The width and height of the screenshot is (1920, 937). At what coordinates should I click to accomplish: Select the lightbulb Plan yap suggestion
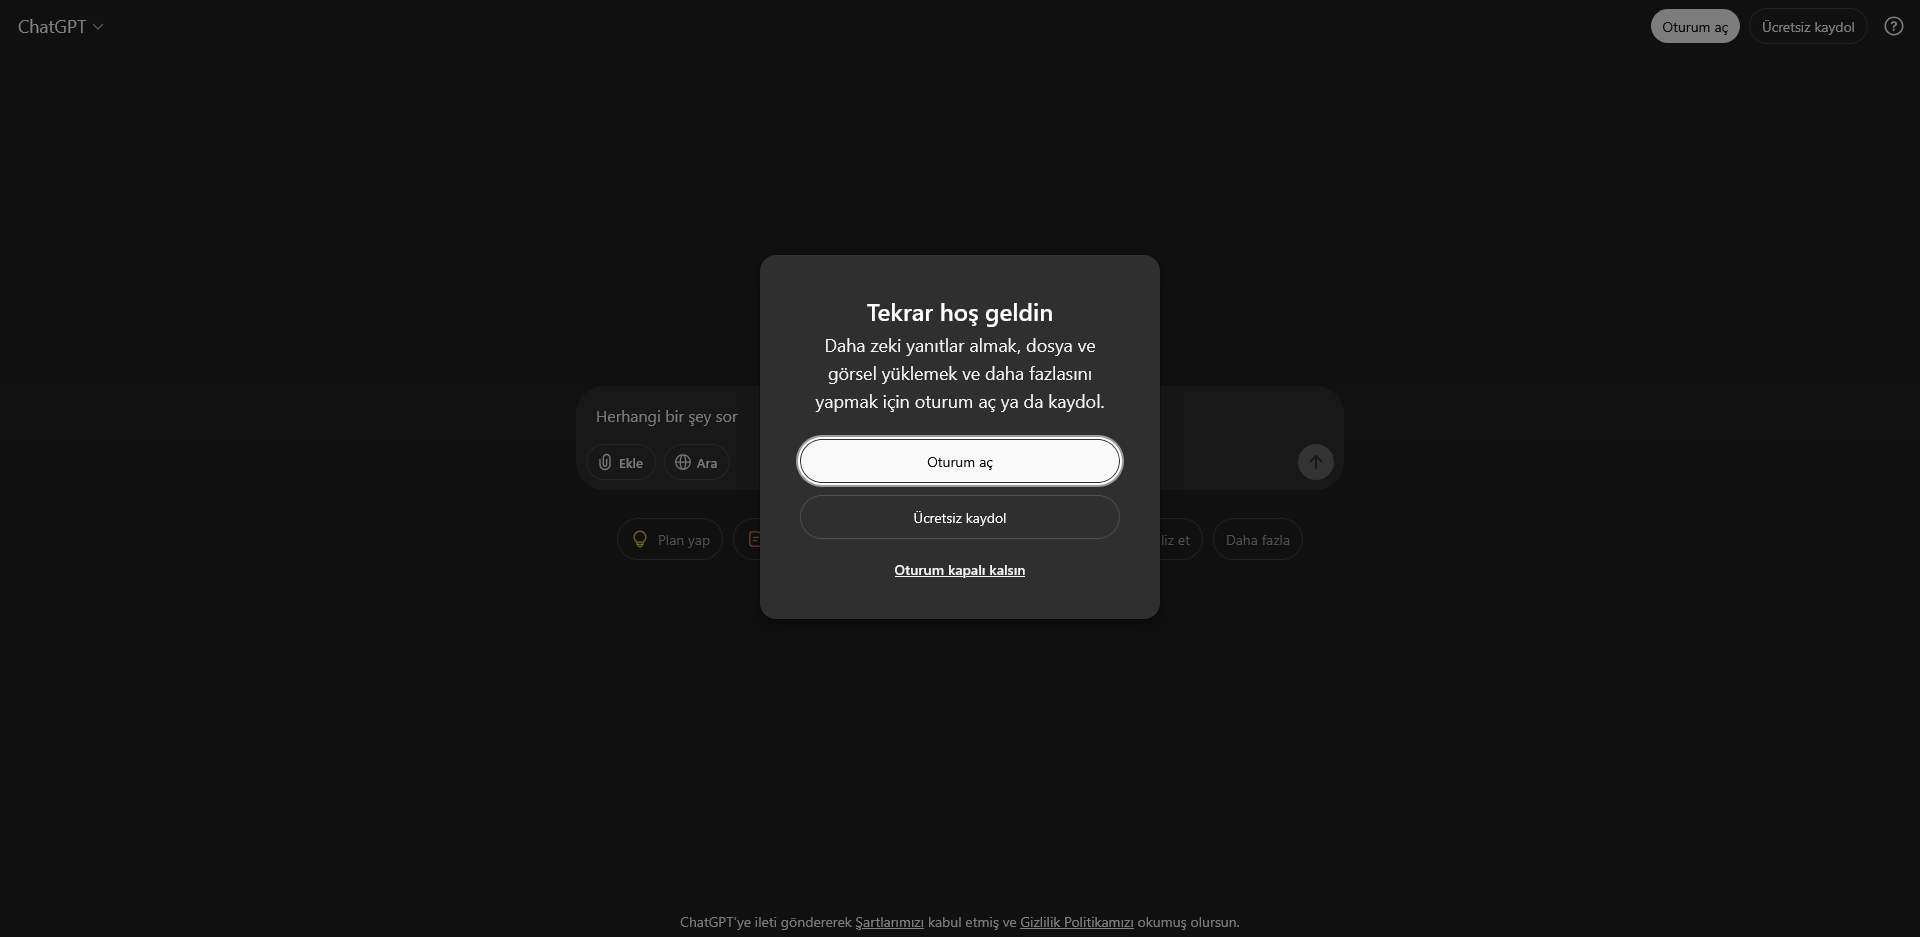670,539
